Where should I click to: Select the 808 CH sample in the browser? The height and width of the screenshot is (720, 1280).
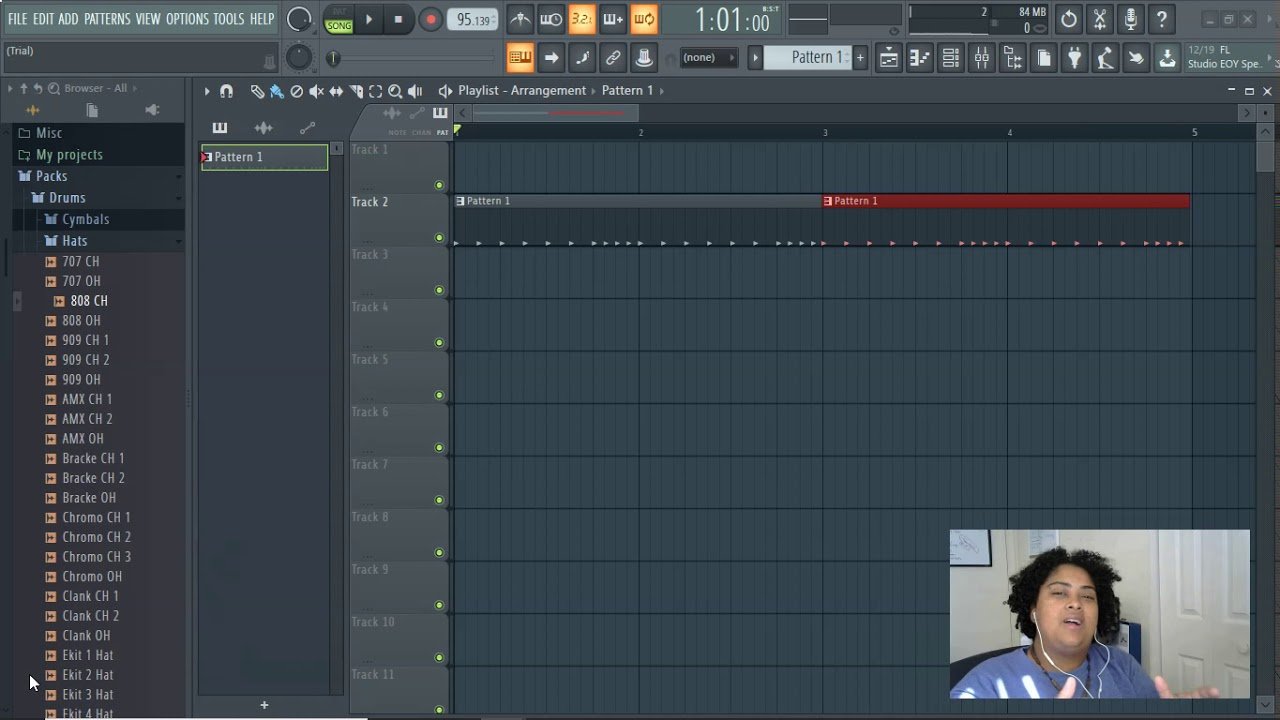click(87, 300)
